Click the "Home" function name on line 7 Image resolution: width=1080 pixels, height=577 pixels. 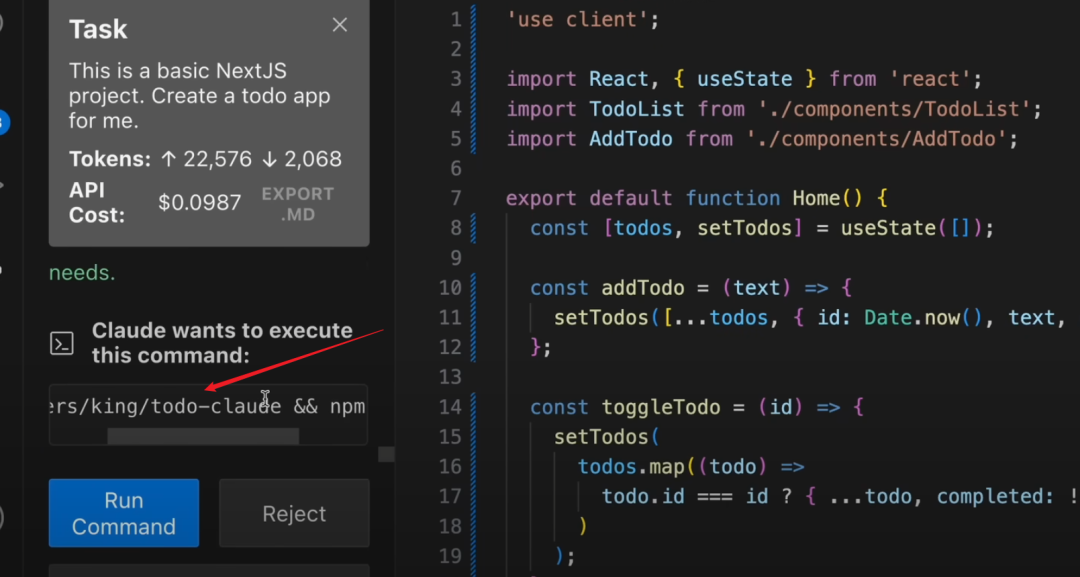(x=816, y=198)
